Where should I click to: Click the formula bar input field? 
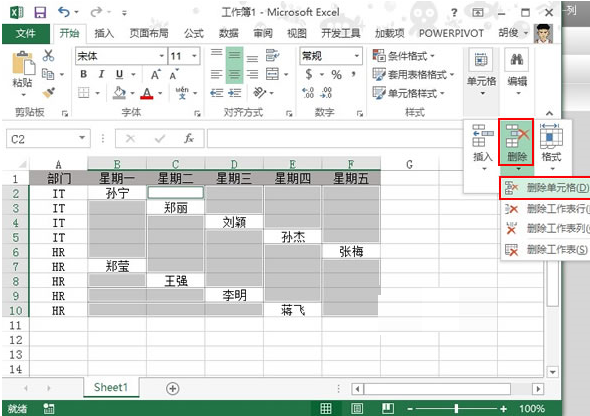pyautogui.click(x=334, y=138)
